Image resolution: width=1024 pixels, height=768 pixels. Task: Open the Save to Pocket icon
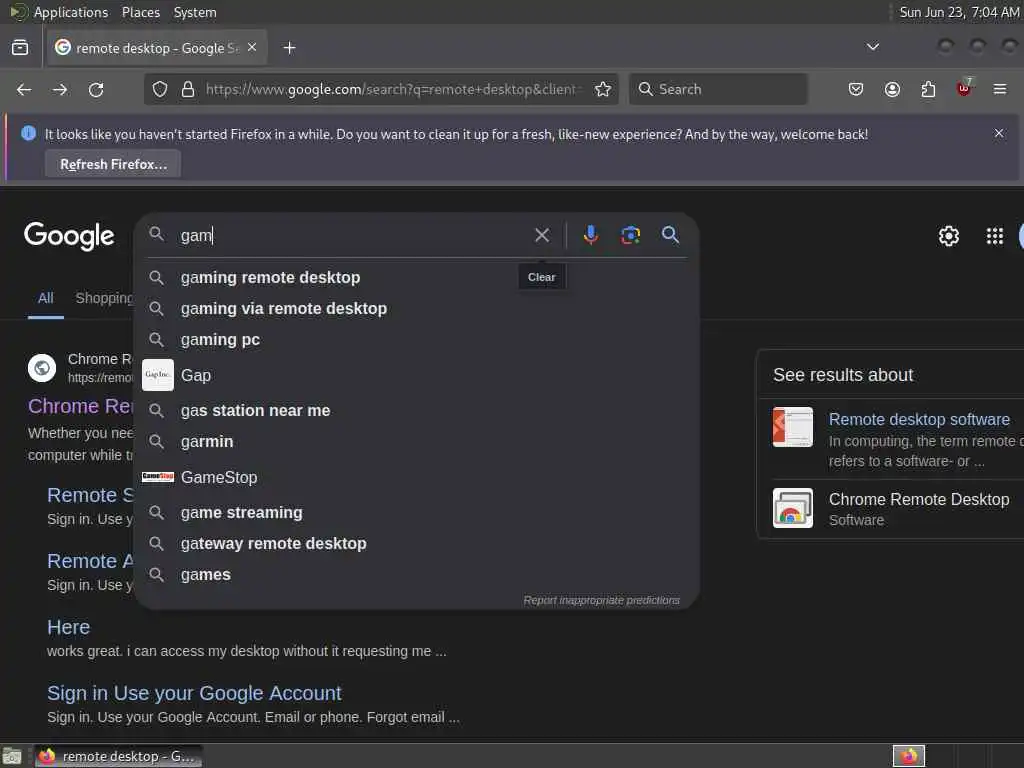[856, 89]
